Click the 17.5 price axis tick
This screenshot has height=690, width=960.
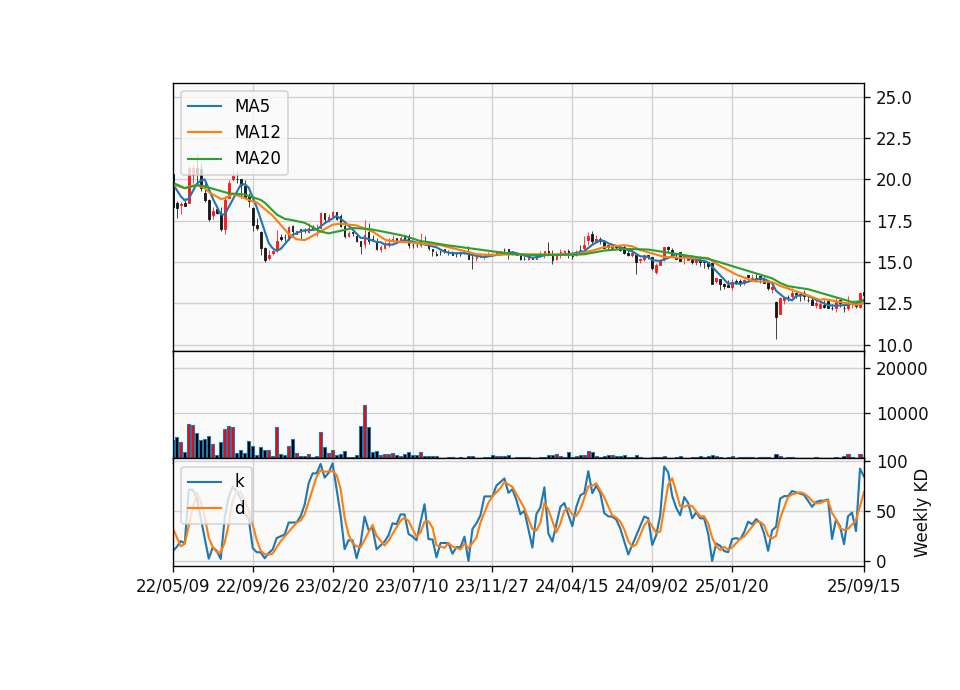tap(894, 222)
